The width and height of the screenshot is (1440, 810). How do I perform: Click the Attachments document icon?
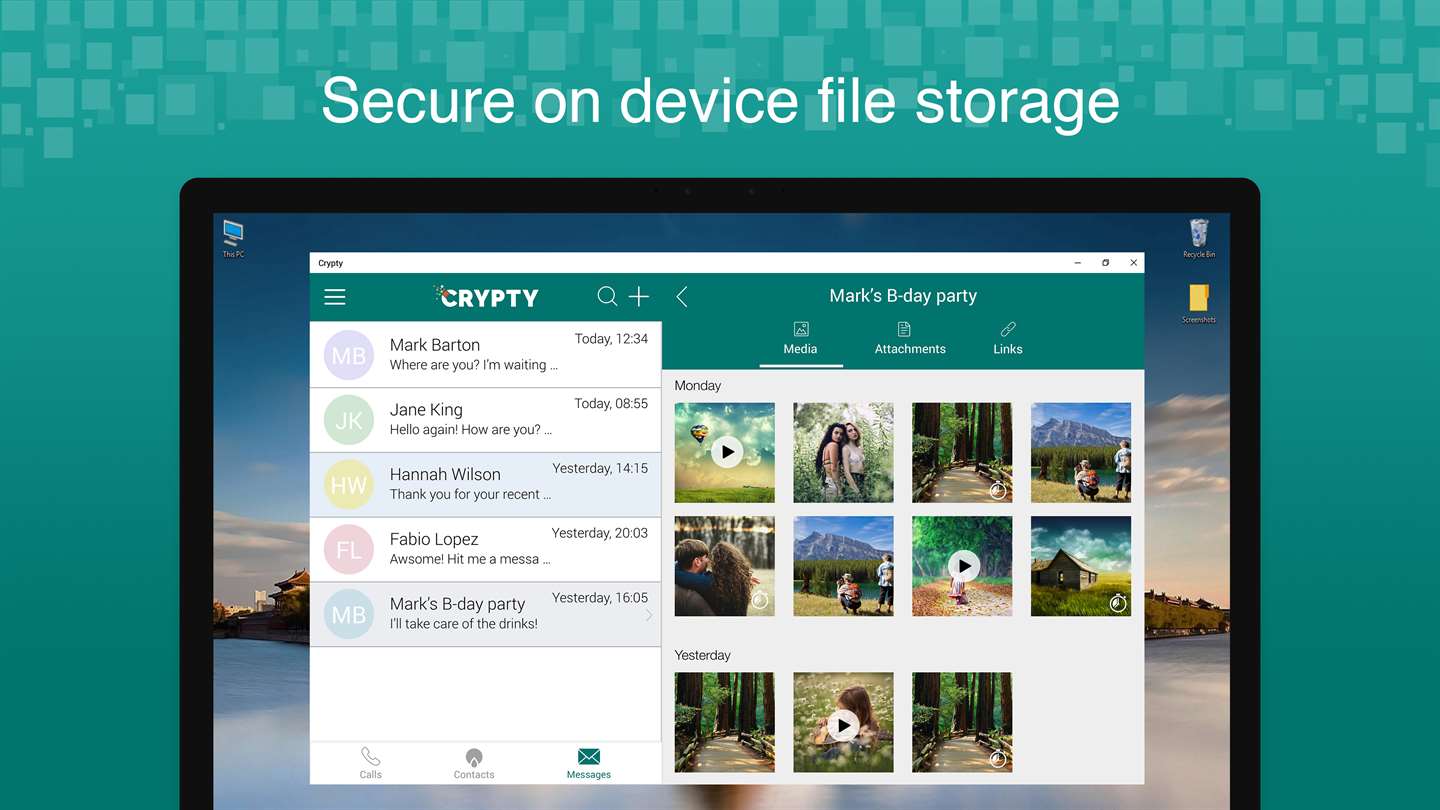[x=904, y=329]
